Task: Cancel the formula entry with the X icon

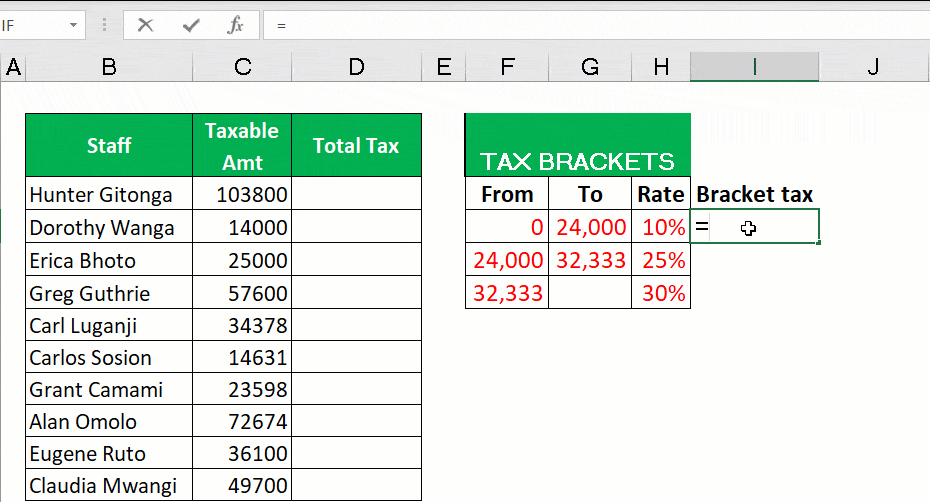Action: 145,25
